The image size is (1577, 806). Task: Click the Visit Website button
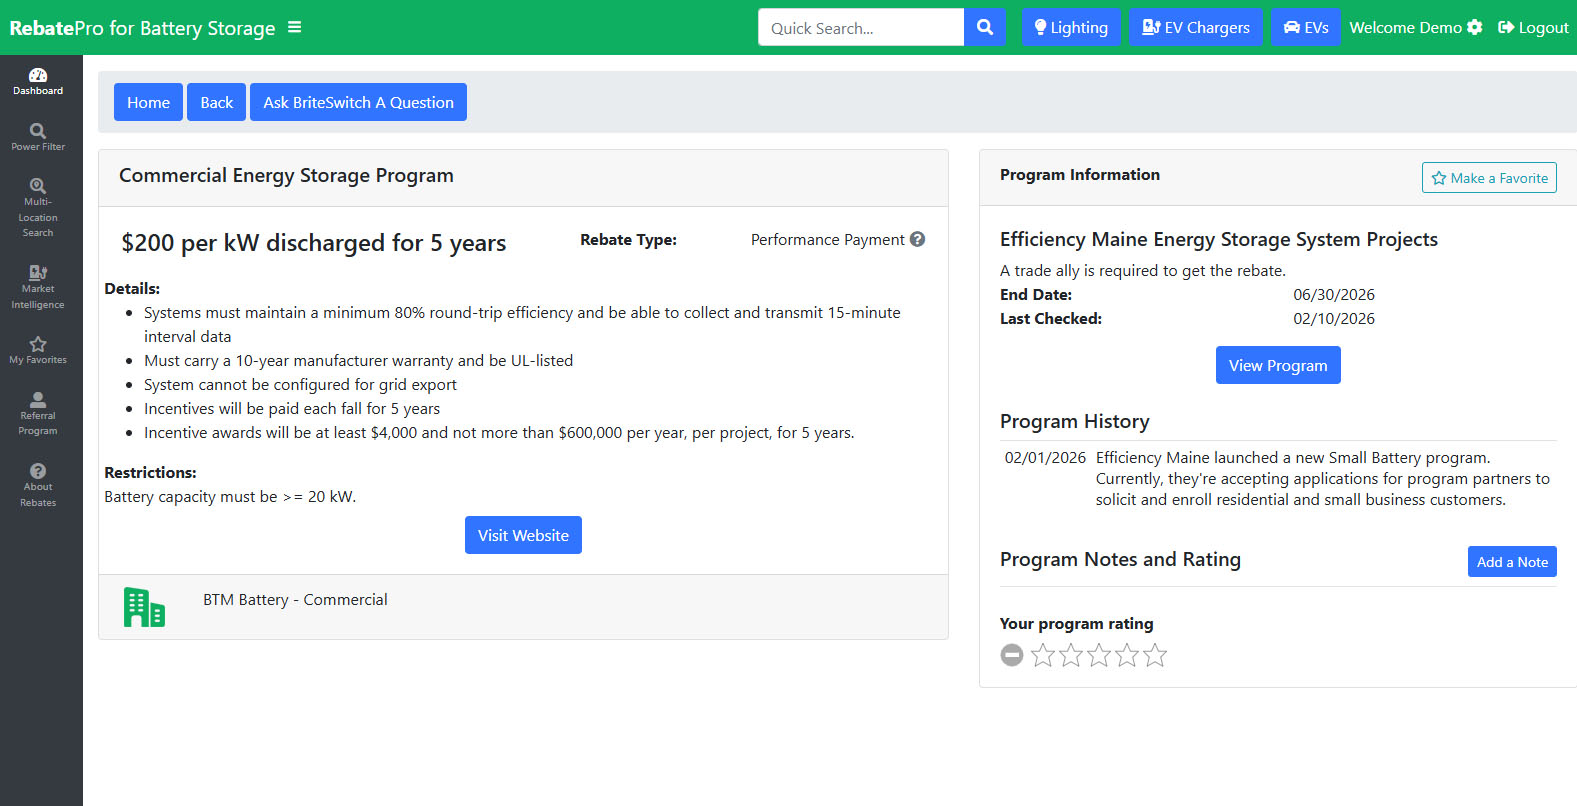[x=523, y=535]
